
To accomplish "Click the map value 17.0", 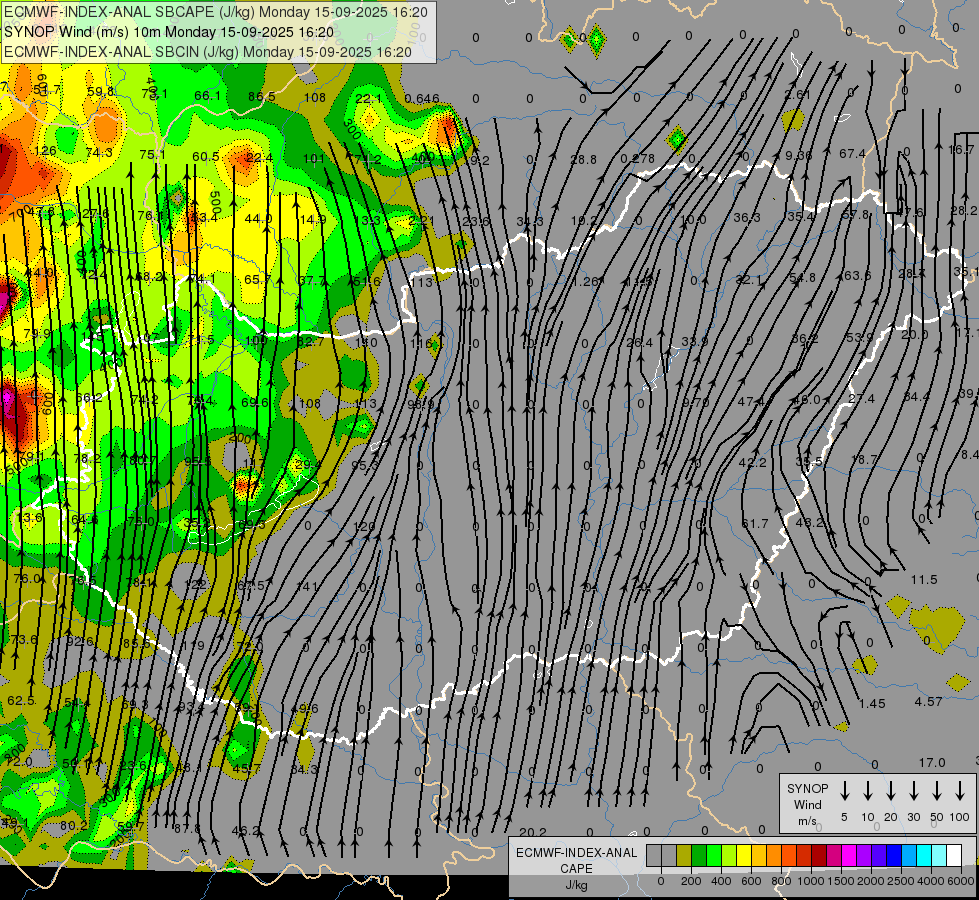I will 932,763.
